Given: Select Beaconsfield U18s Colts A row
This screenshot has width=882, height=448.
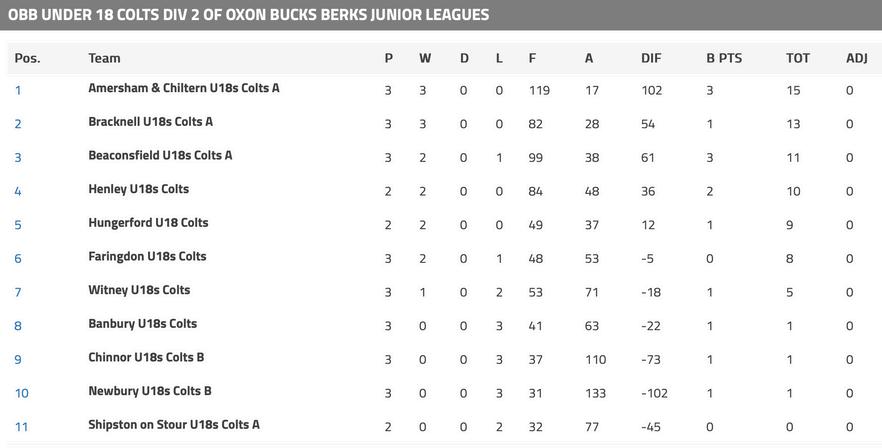Looking at the screenshot, I should tap(160, 155).
